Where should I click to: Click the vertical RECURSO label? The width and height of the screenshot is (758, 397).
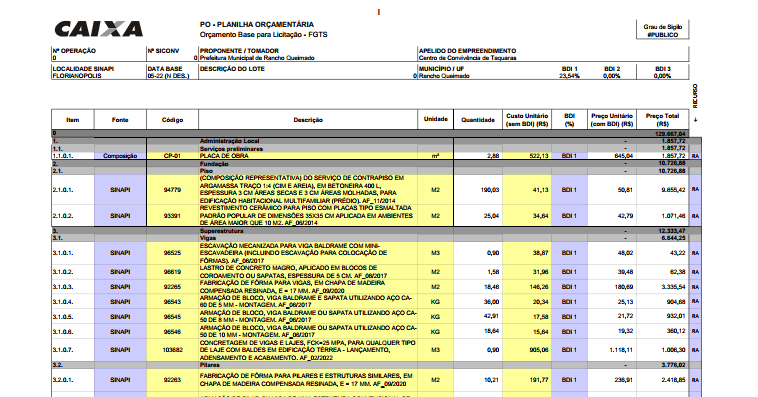(695, 96)
